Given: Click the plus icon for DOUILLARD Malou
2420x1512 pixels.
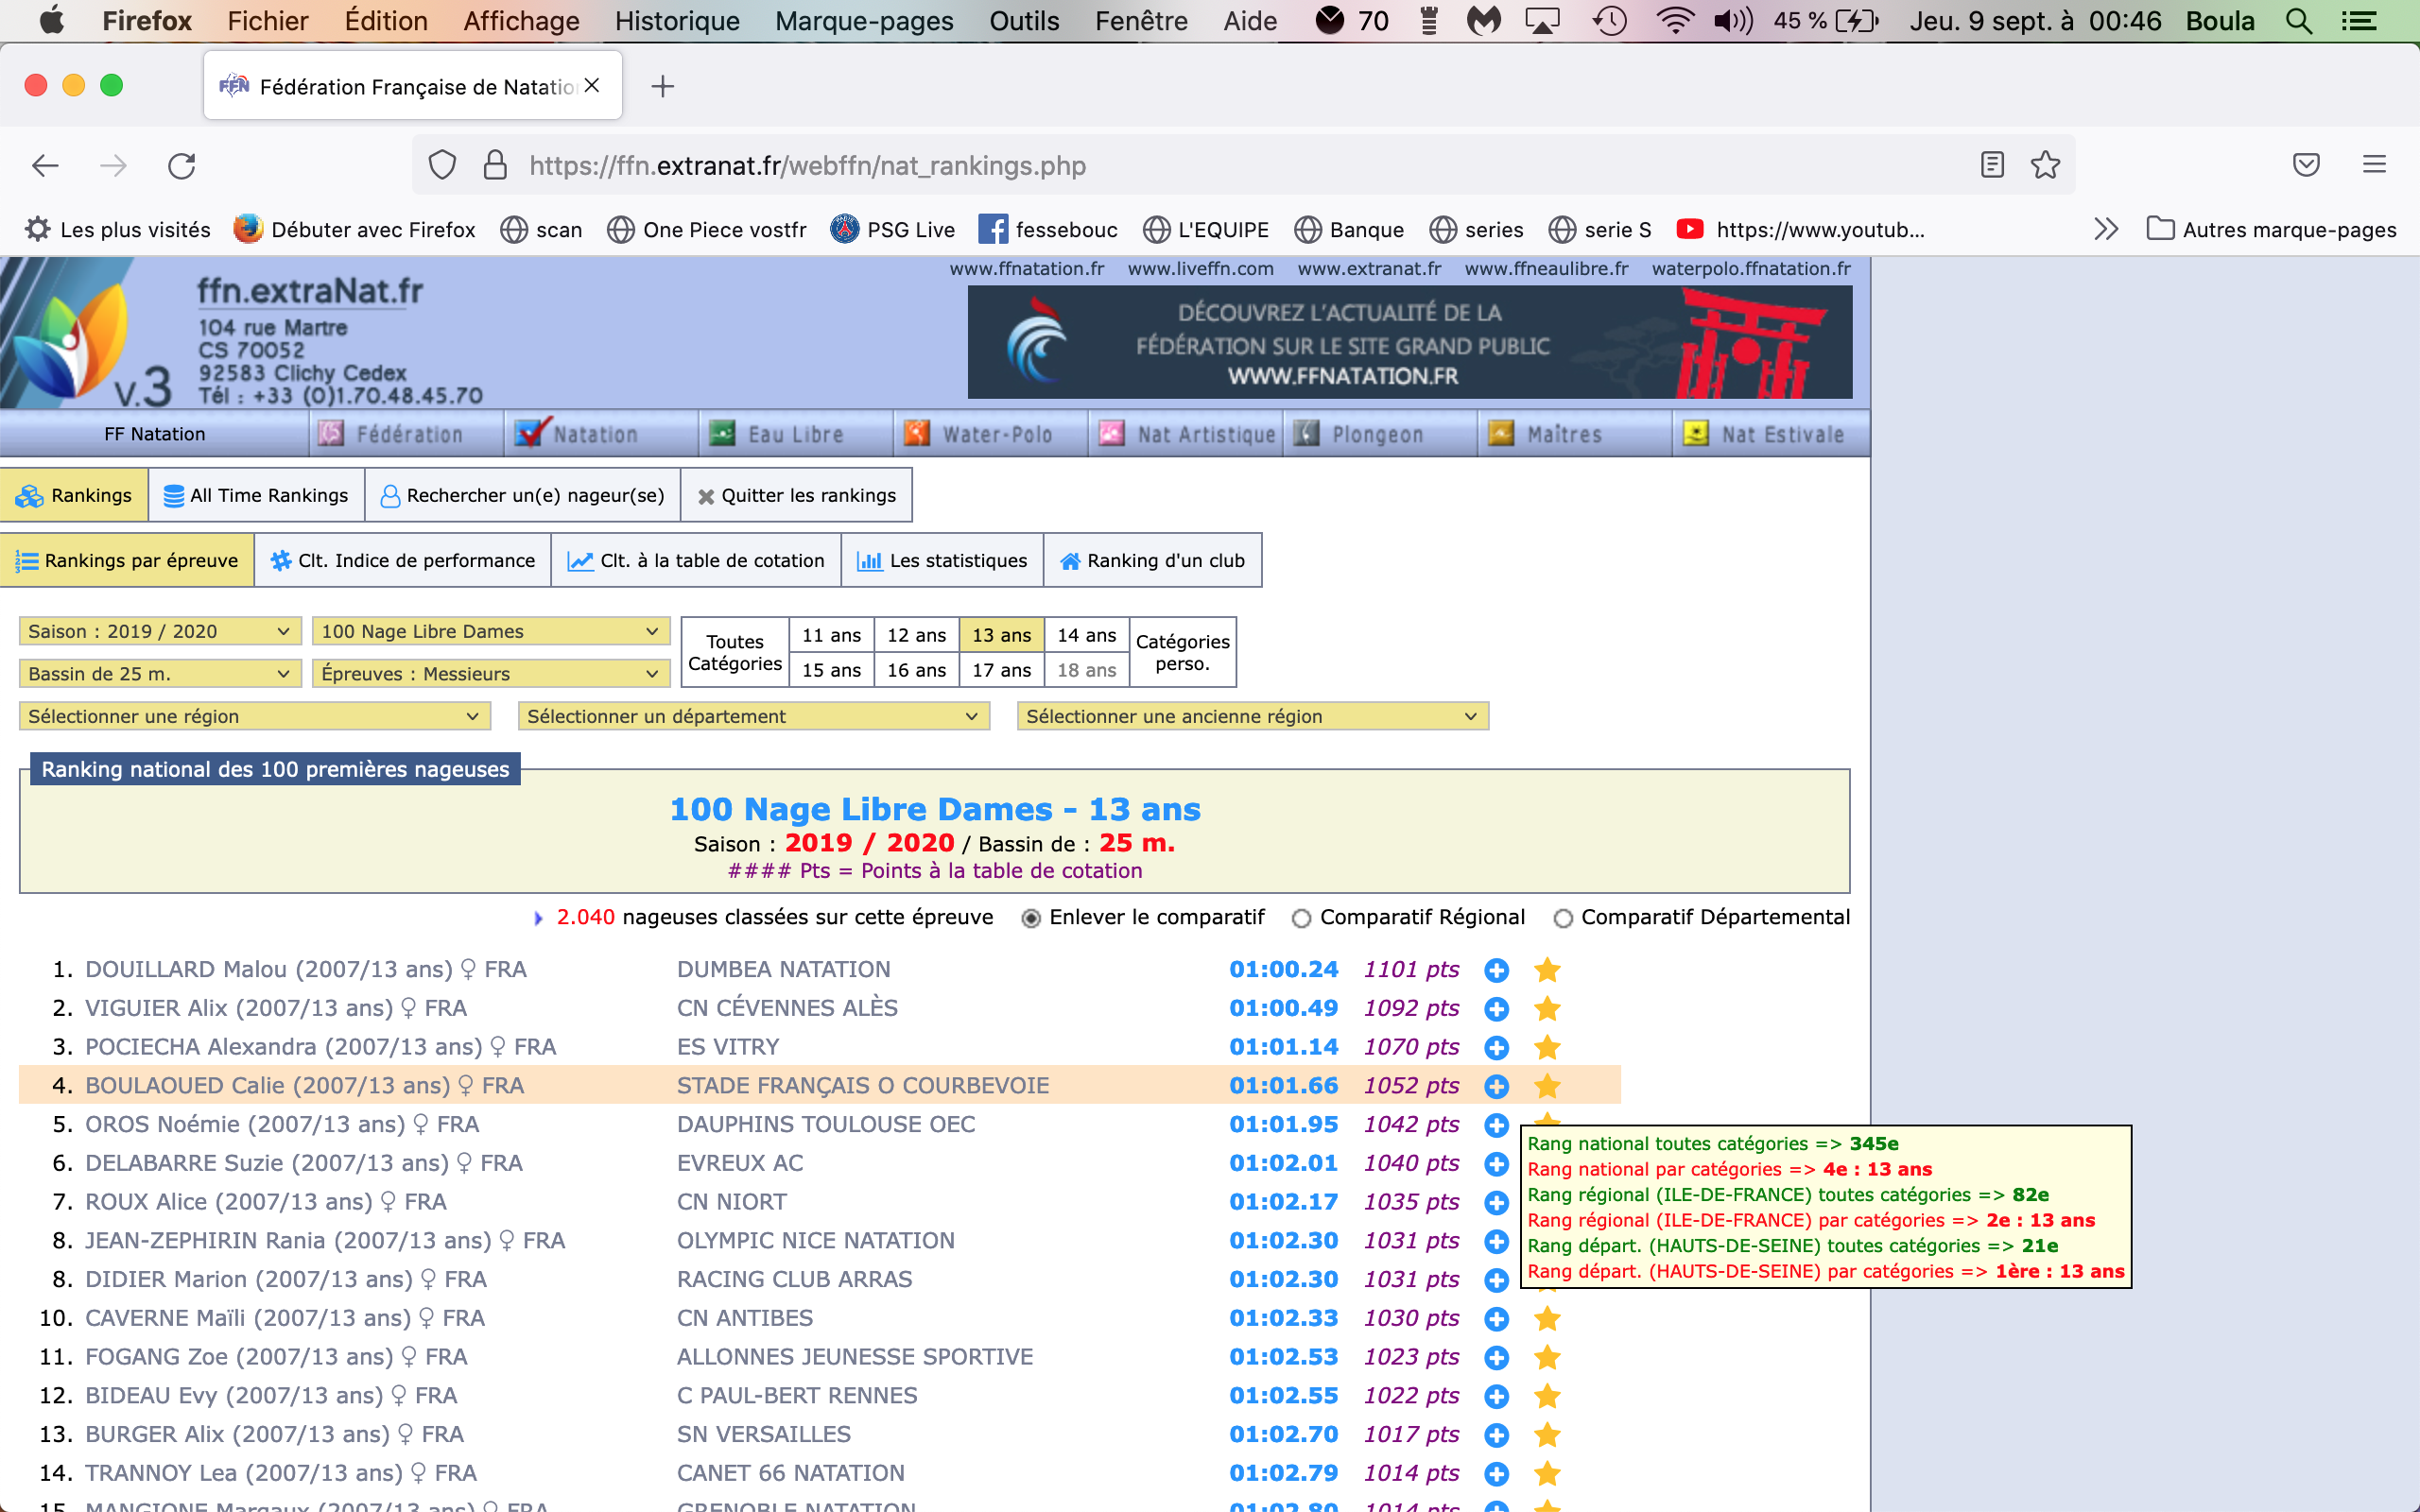Looking at the screenshot, I should pyautogui.click(x=1496, y=970).
